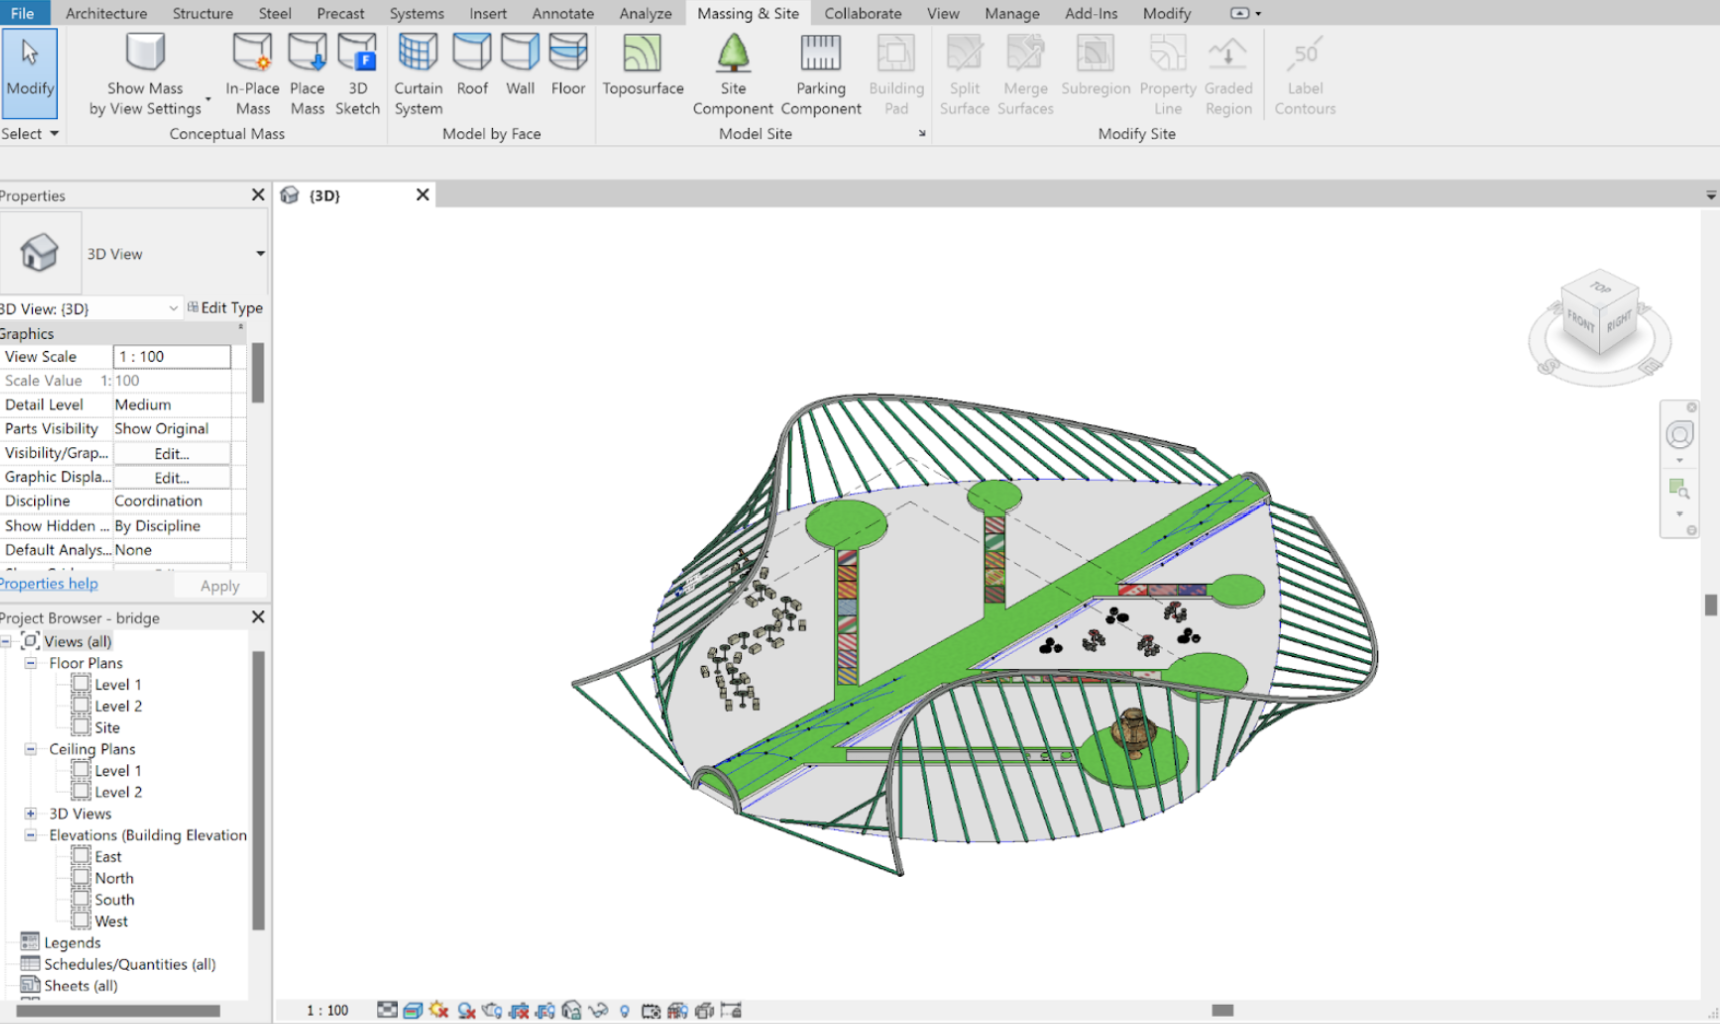Switch to the Architecture ribbon tab
Viewport: 1720px width, 1024px height.
(106, 13)
